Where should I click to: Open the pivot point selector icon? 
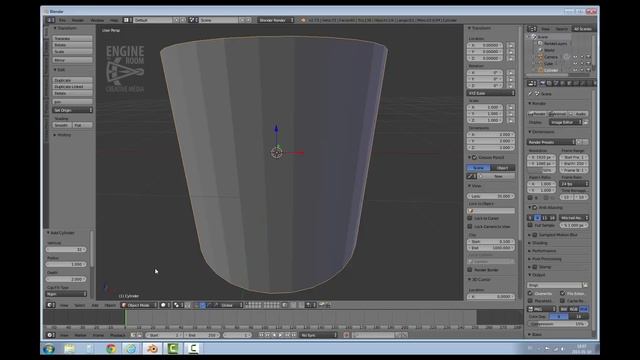pos(177,305)
